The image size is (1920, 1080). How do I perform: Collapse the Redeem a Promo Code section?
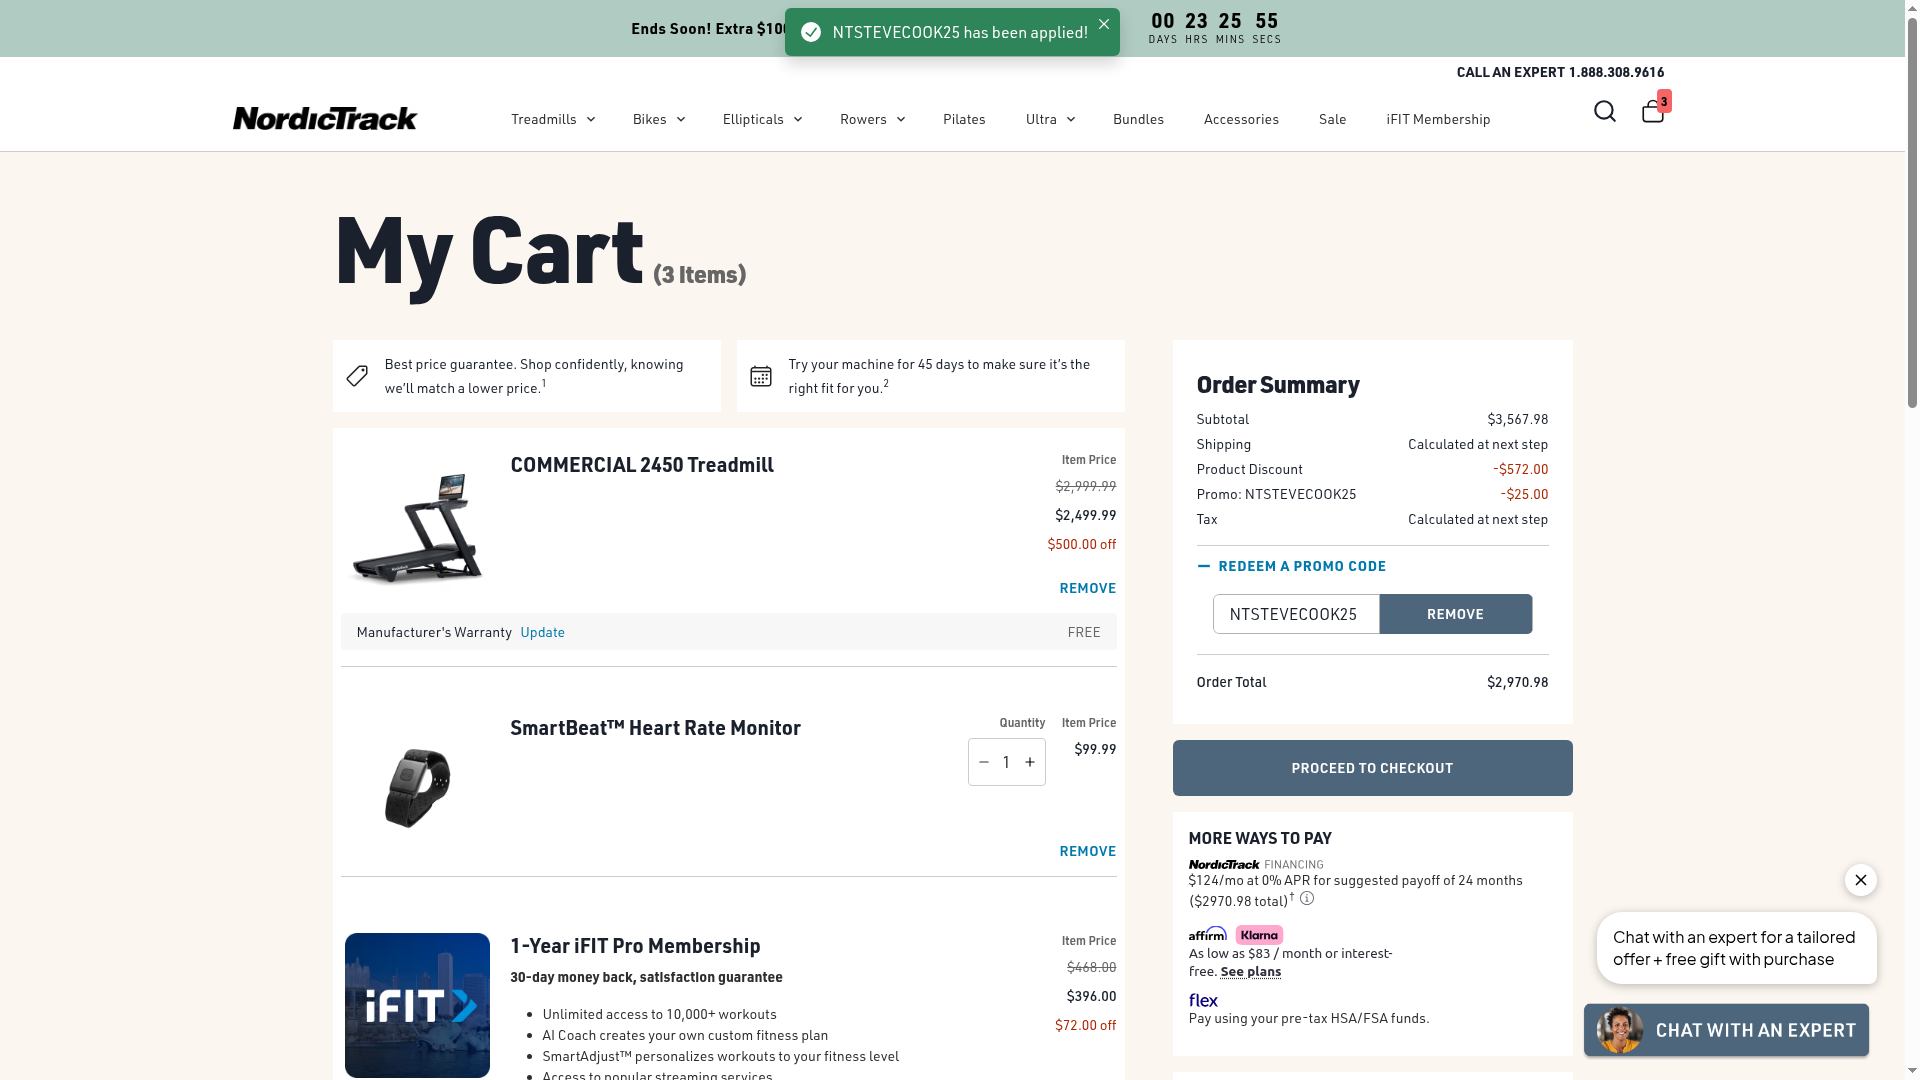[1291, 566]
